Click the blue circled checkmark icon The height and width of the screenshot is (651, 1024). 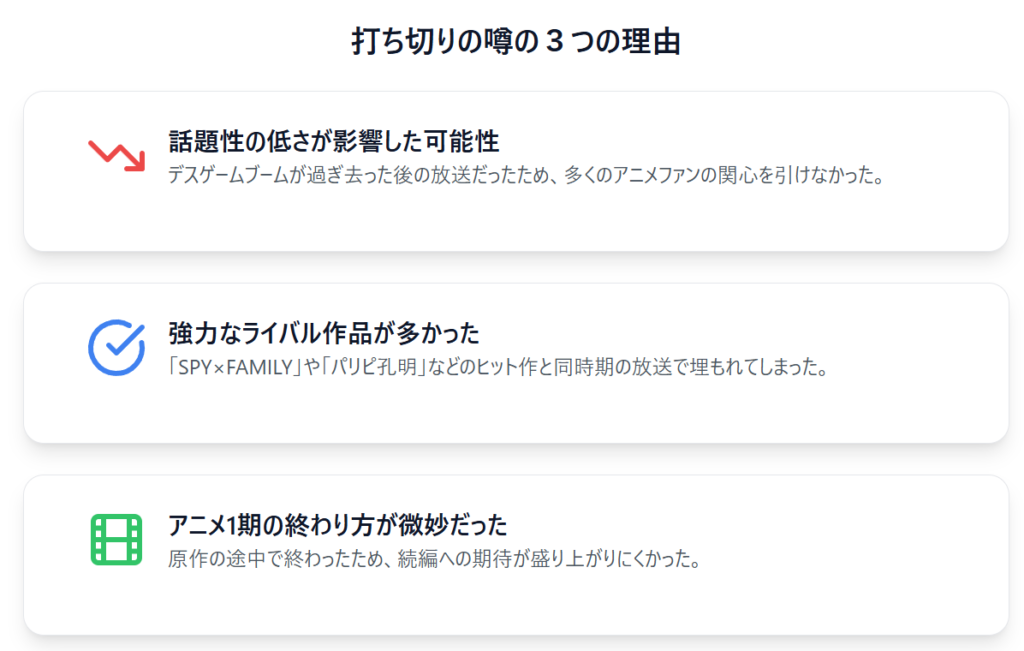(x=117, y=347)
